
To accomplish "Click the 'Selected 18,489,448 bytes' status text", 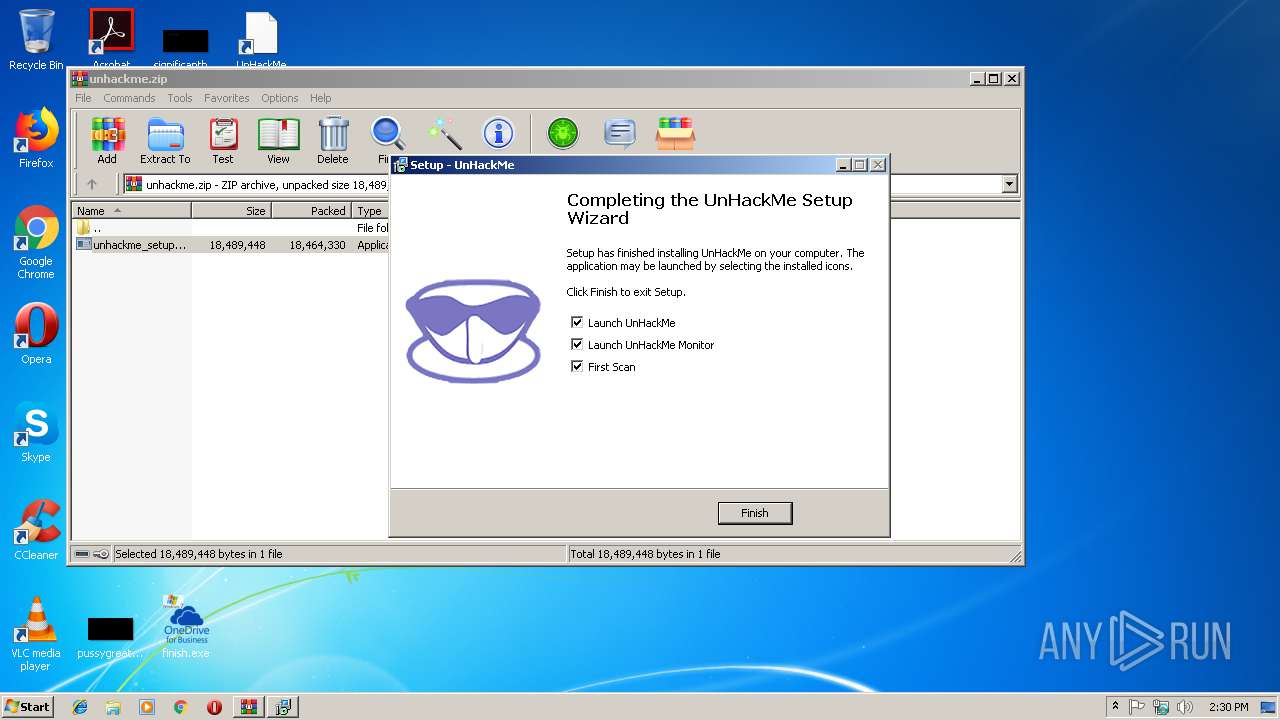I will click(x=198, y=554).
